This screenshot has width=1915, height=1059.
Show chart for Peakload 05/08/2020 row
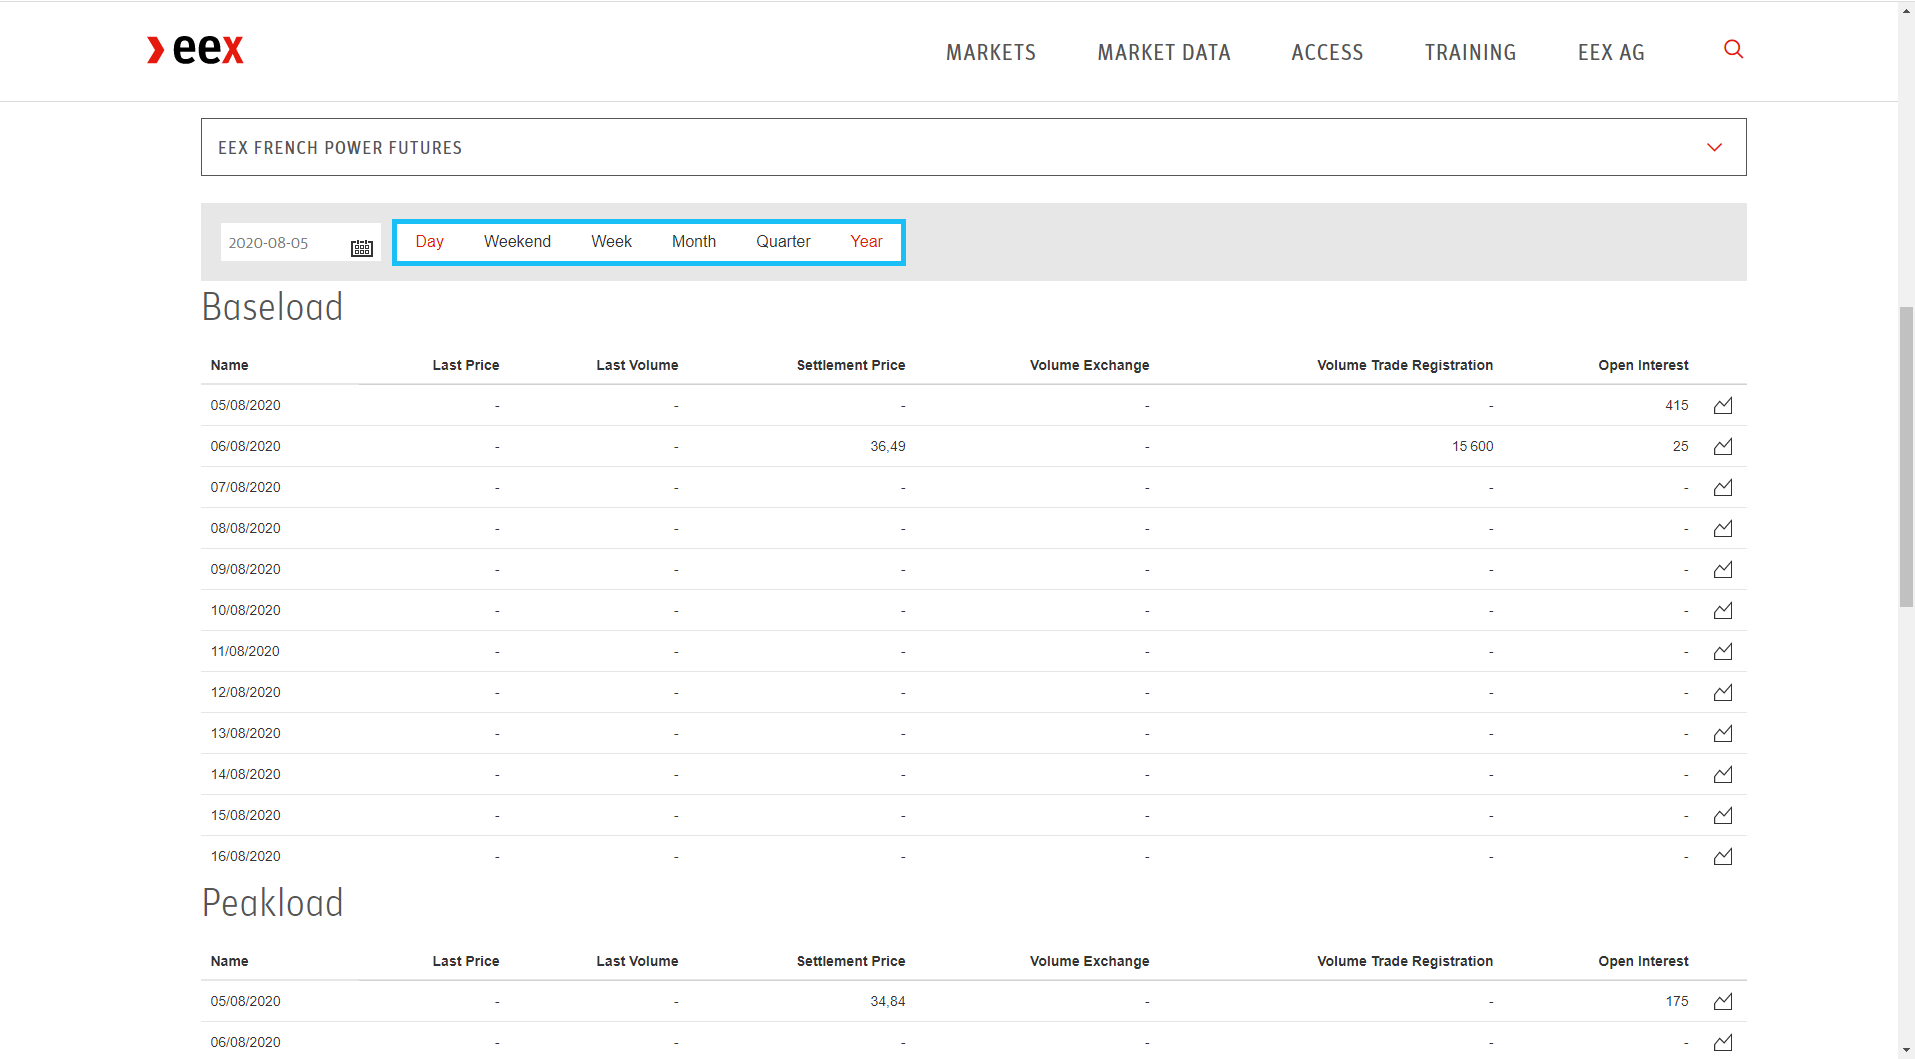[x=1722, y=1002]
